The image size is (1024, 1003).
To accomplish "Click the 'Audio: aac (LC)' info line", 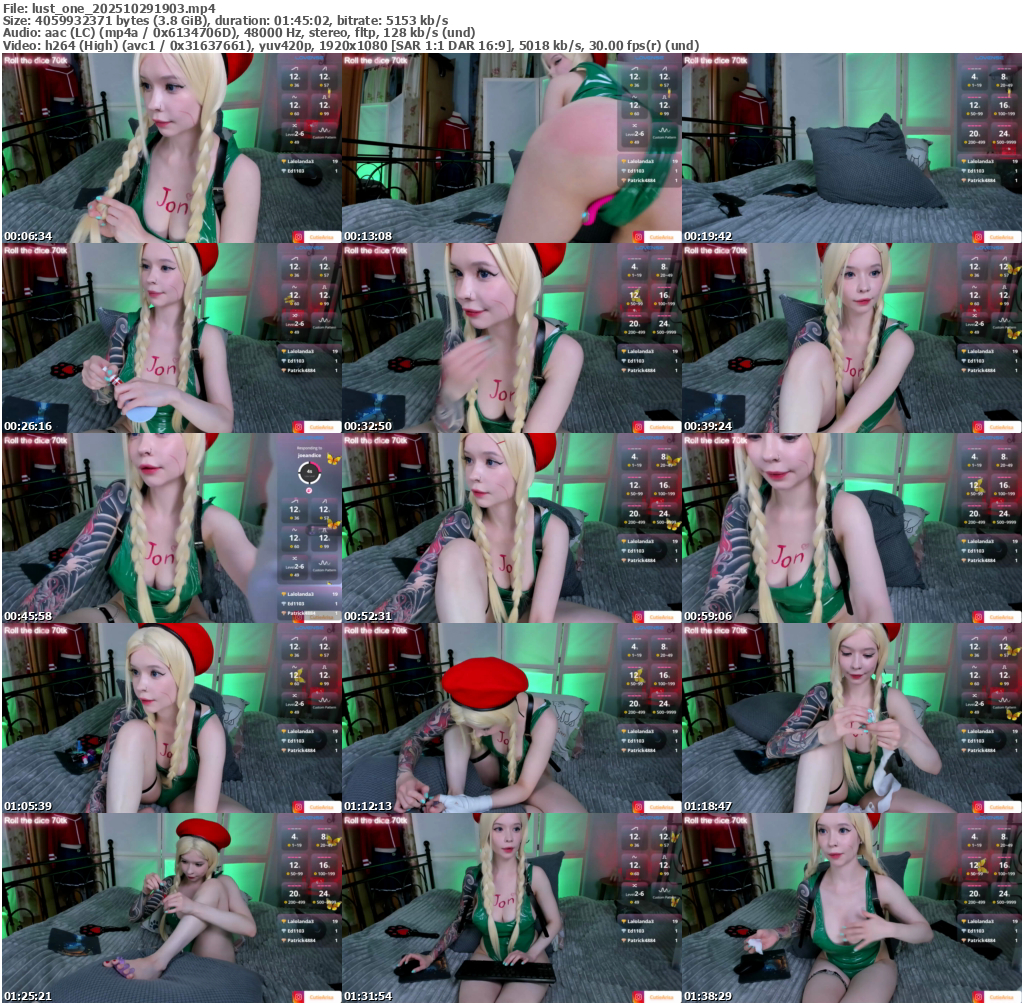I will (x=239, y=33).
